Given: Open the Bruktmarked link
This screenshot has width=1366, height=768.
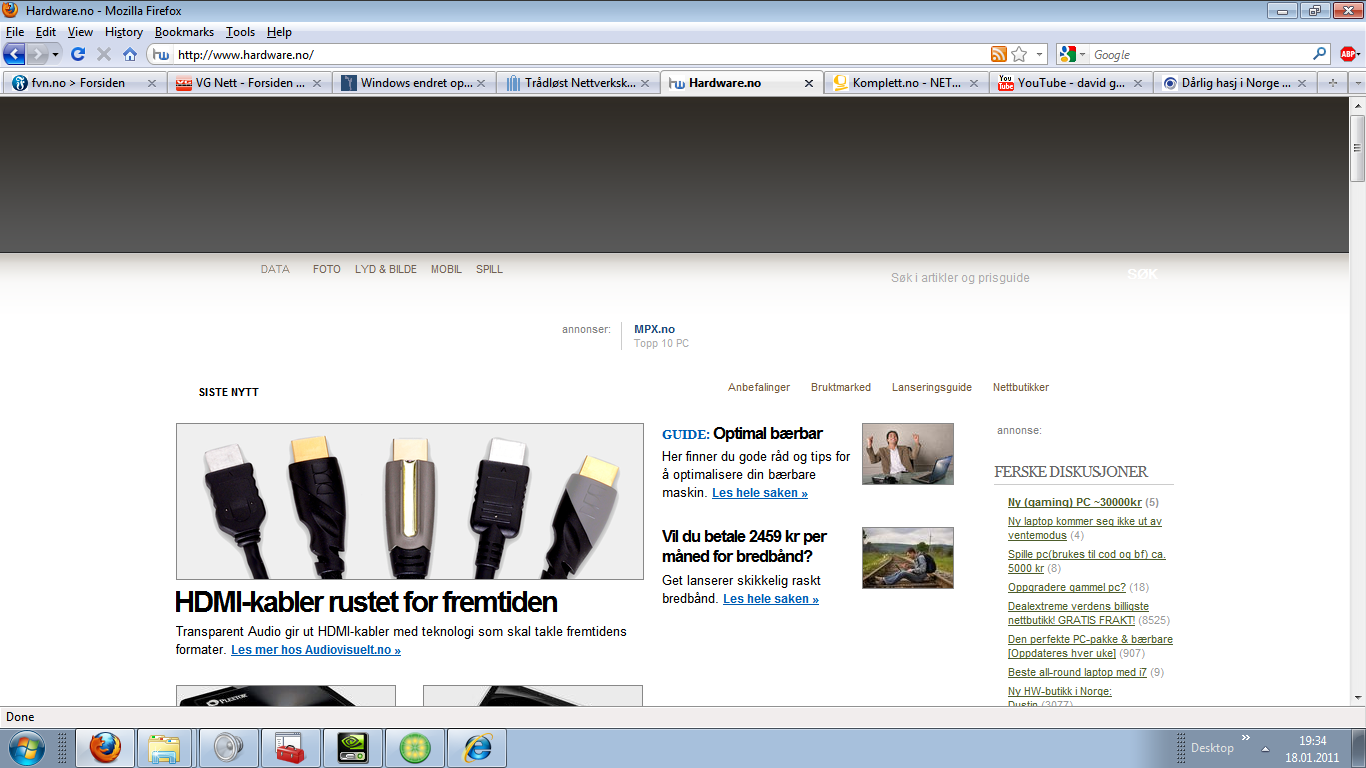Looking at the screenshot, I should [x=841, y=387].
